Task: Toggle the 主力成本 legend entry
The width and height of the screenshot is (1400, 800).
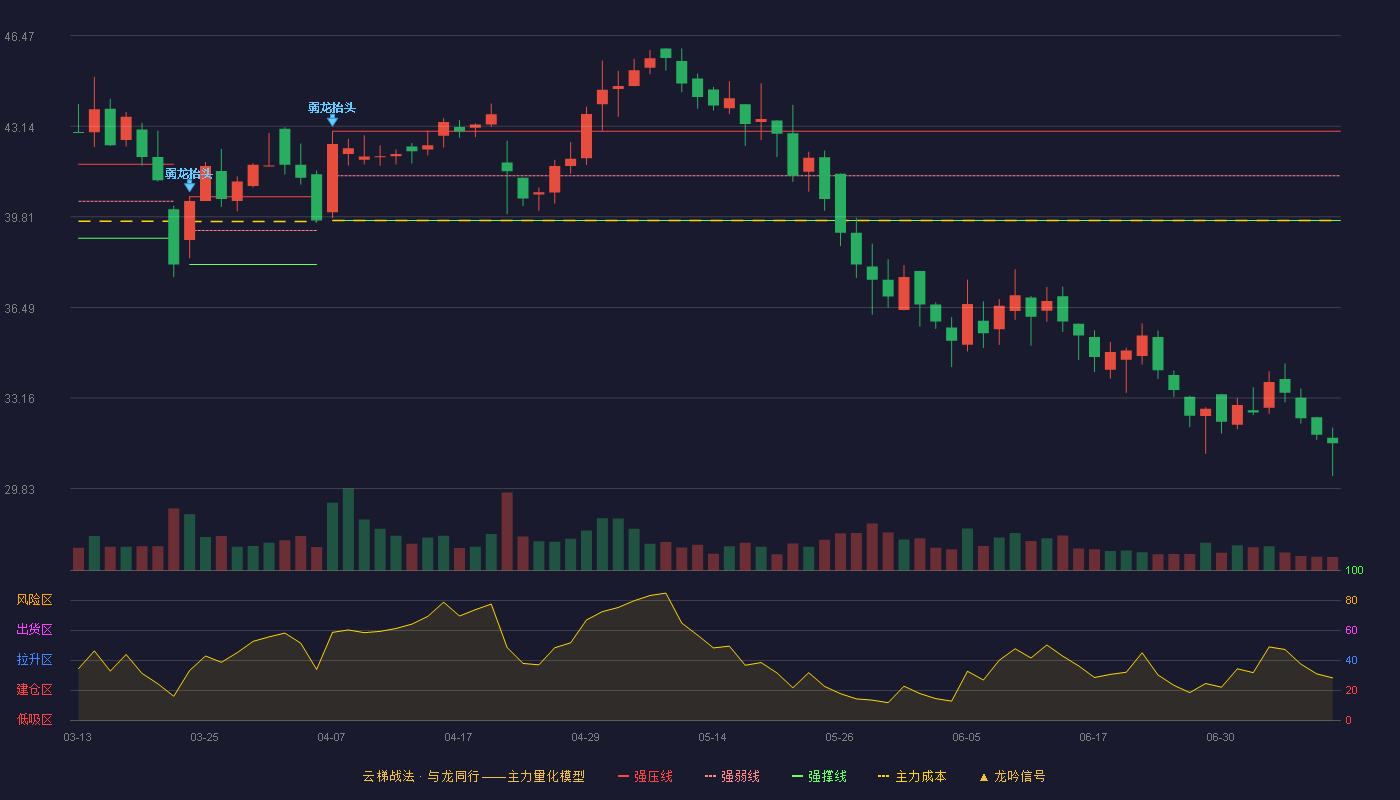Action: click(911, 776)
